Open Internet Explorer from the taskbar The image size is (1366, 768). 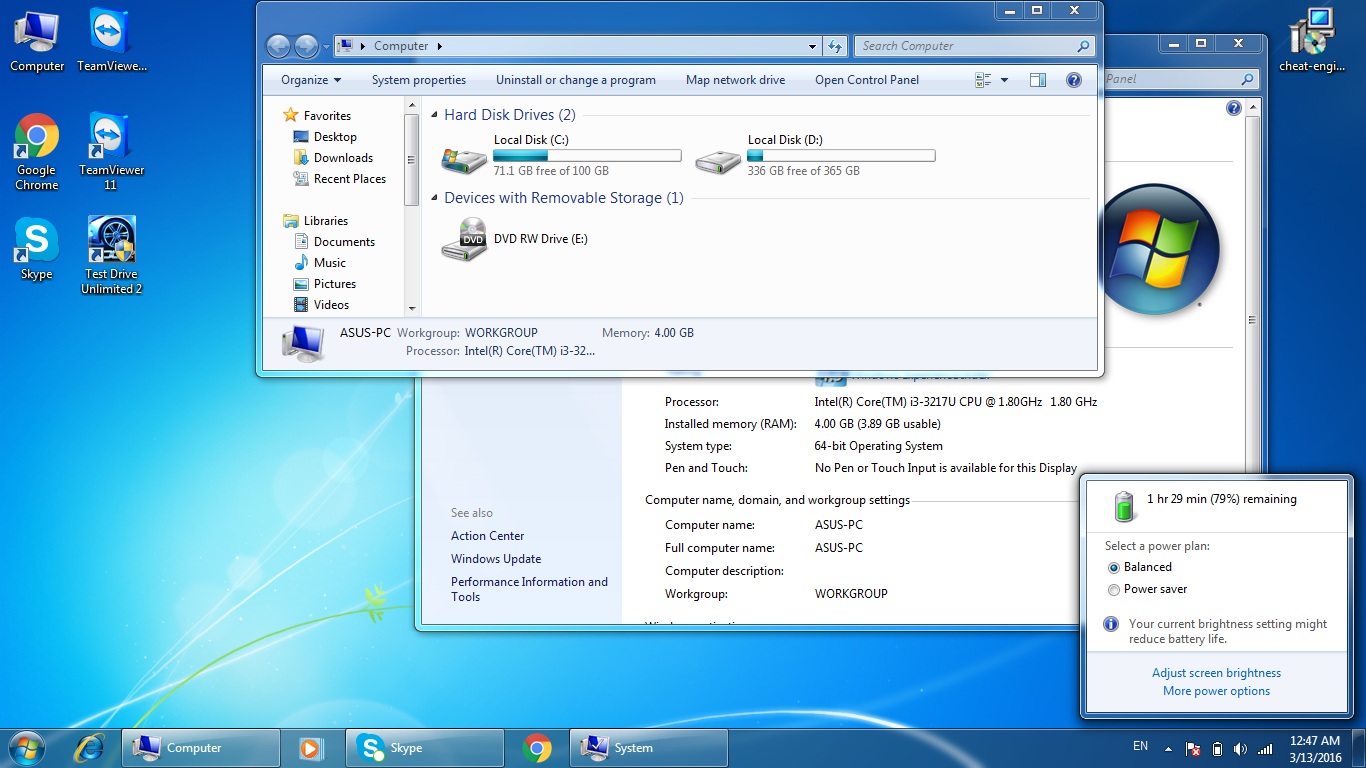click(89, 747)
